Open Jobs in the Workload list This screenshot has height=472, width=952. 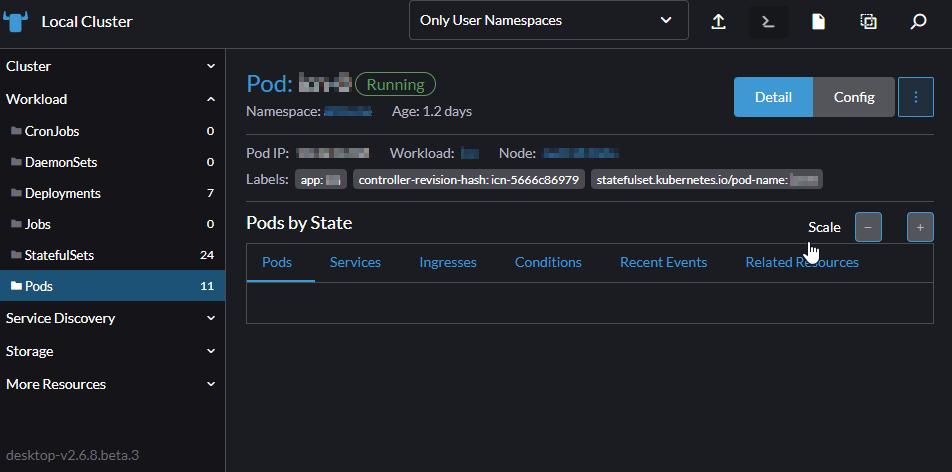[112, 224]
